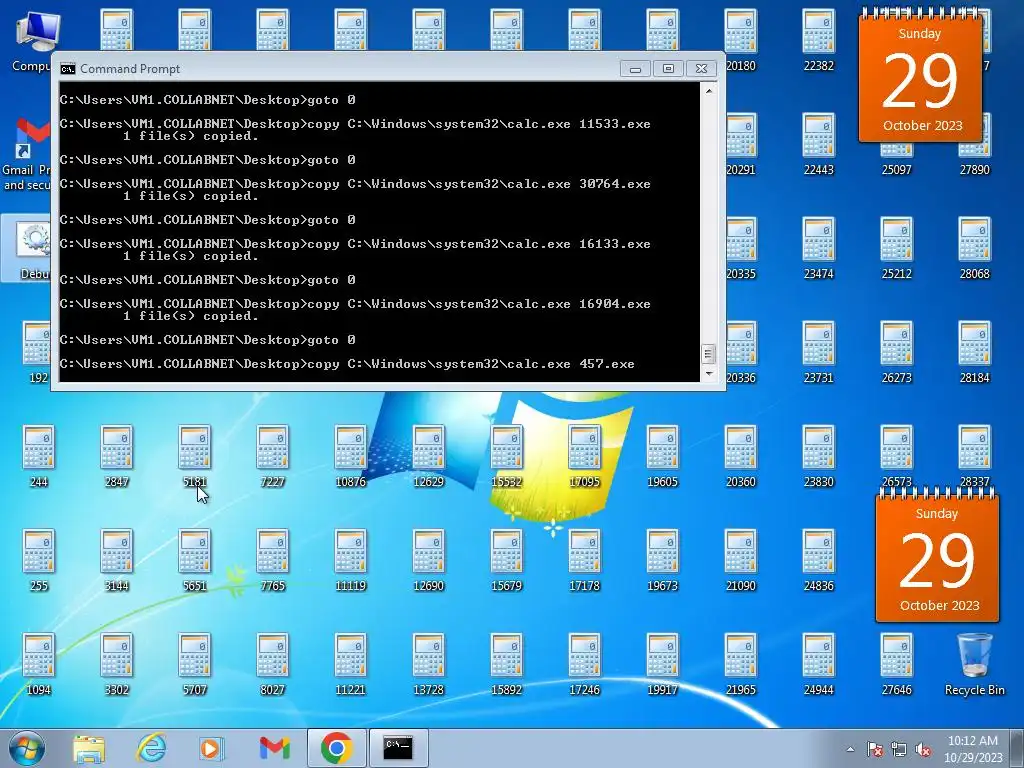Close the Command Prompt window
Image resolution: width=1024 pixels, height=768 pixels.
(x=701, y=69)
